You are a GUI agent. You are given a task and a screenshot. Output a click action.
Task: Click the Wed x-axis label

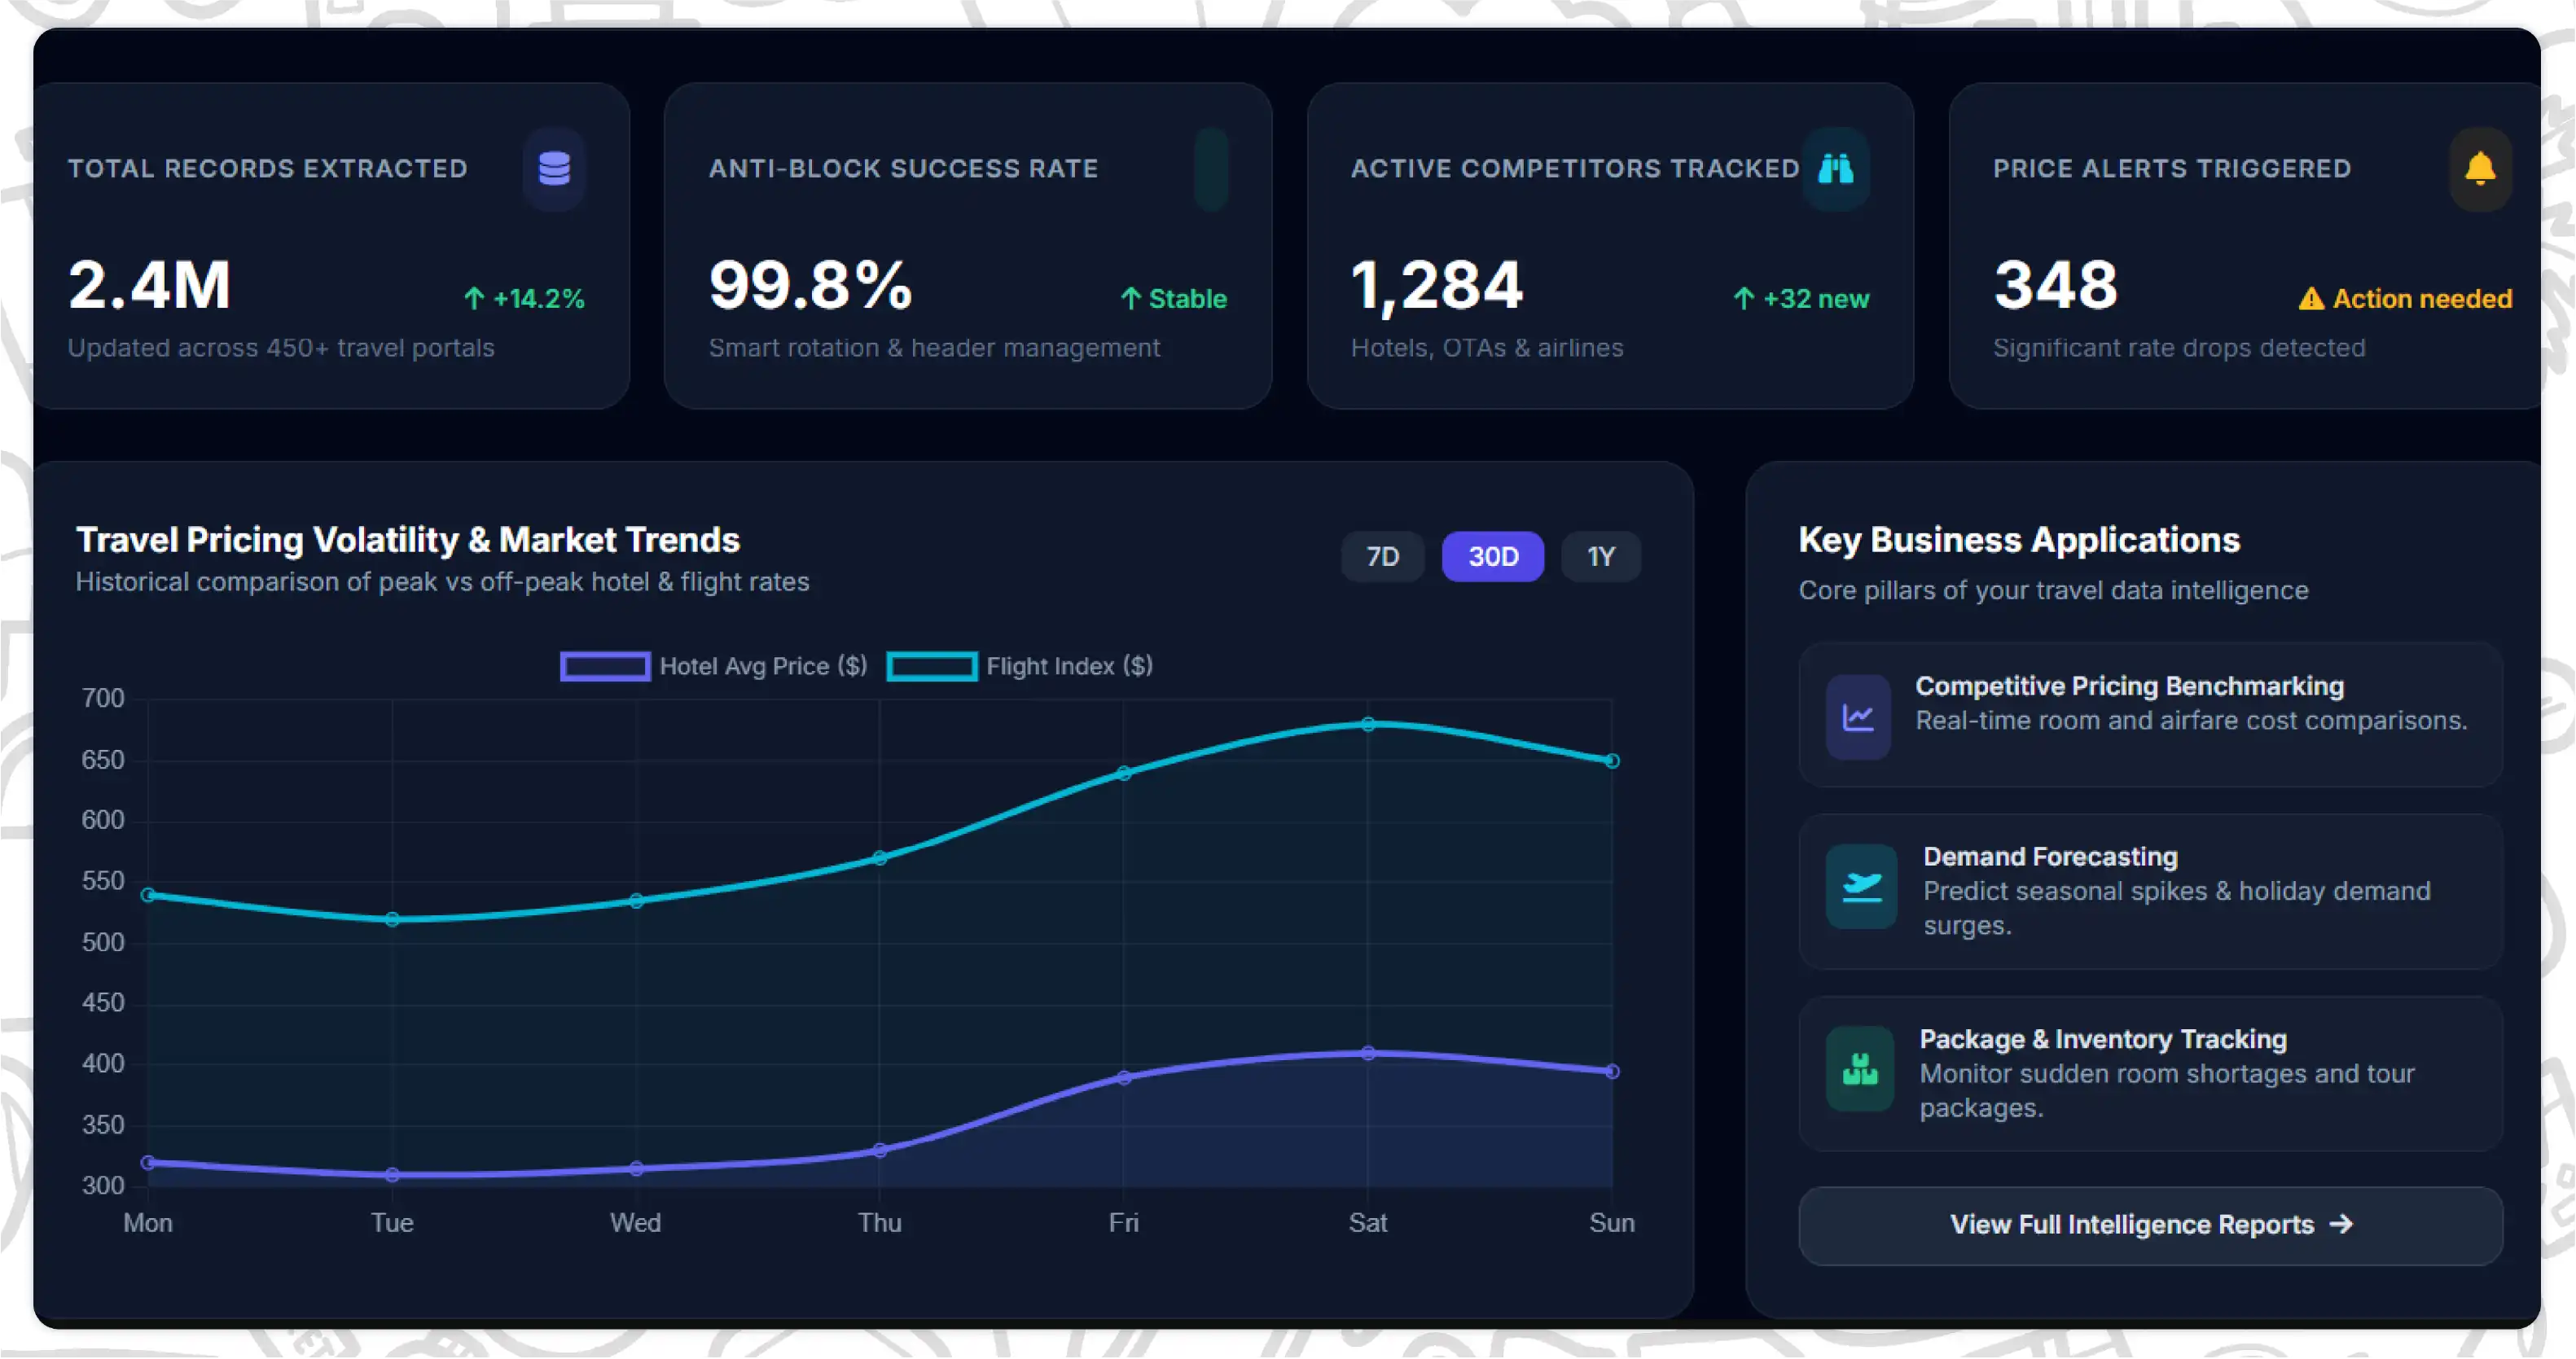[x=636, y=1223]
